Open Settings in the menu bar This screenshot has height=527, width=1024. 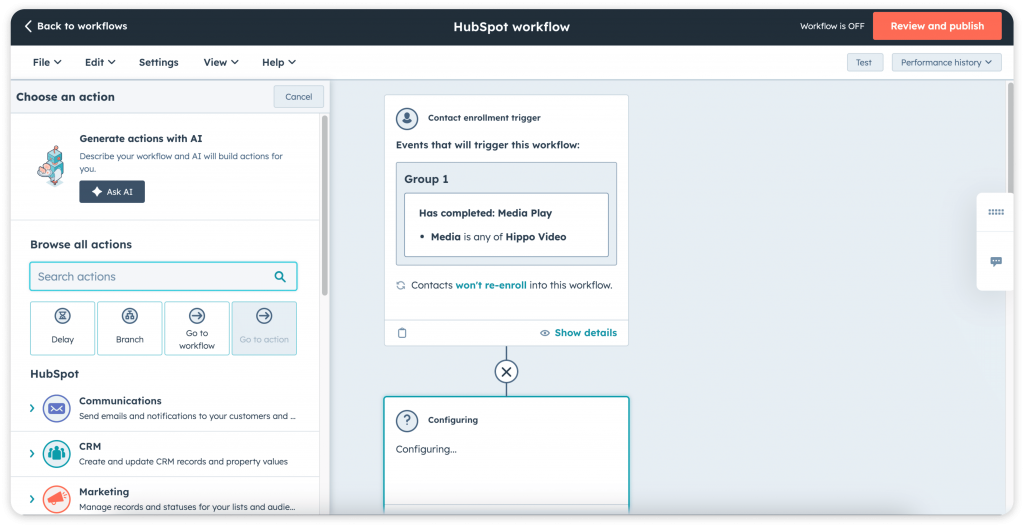159,62
